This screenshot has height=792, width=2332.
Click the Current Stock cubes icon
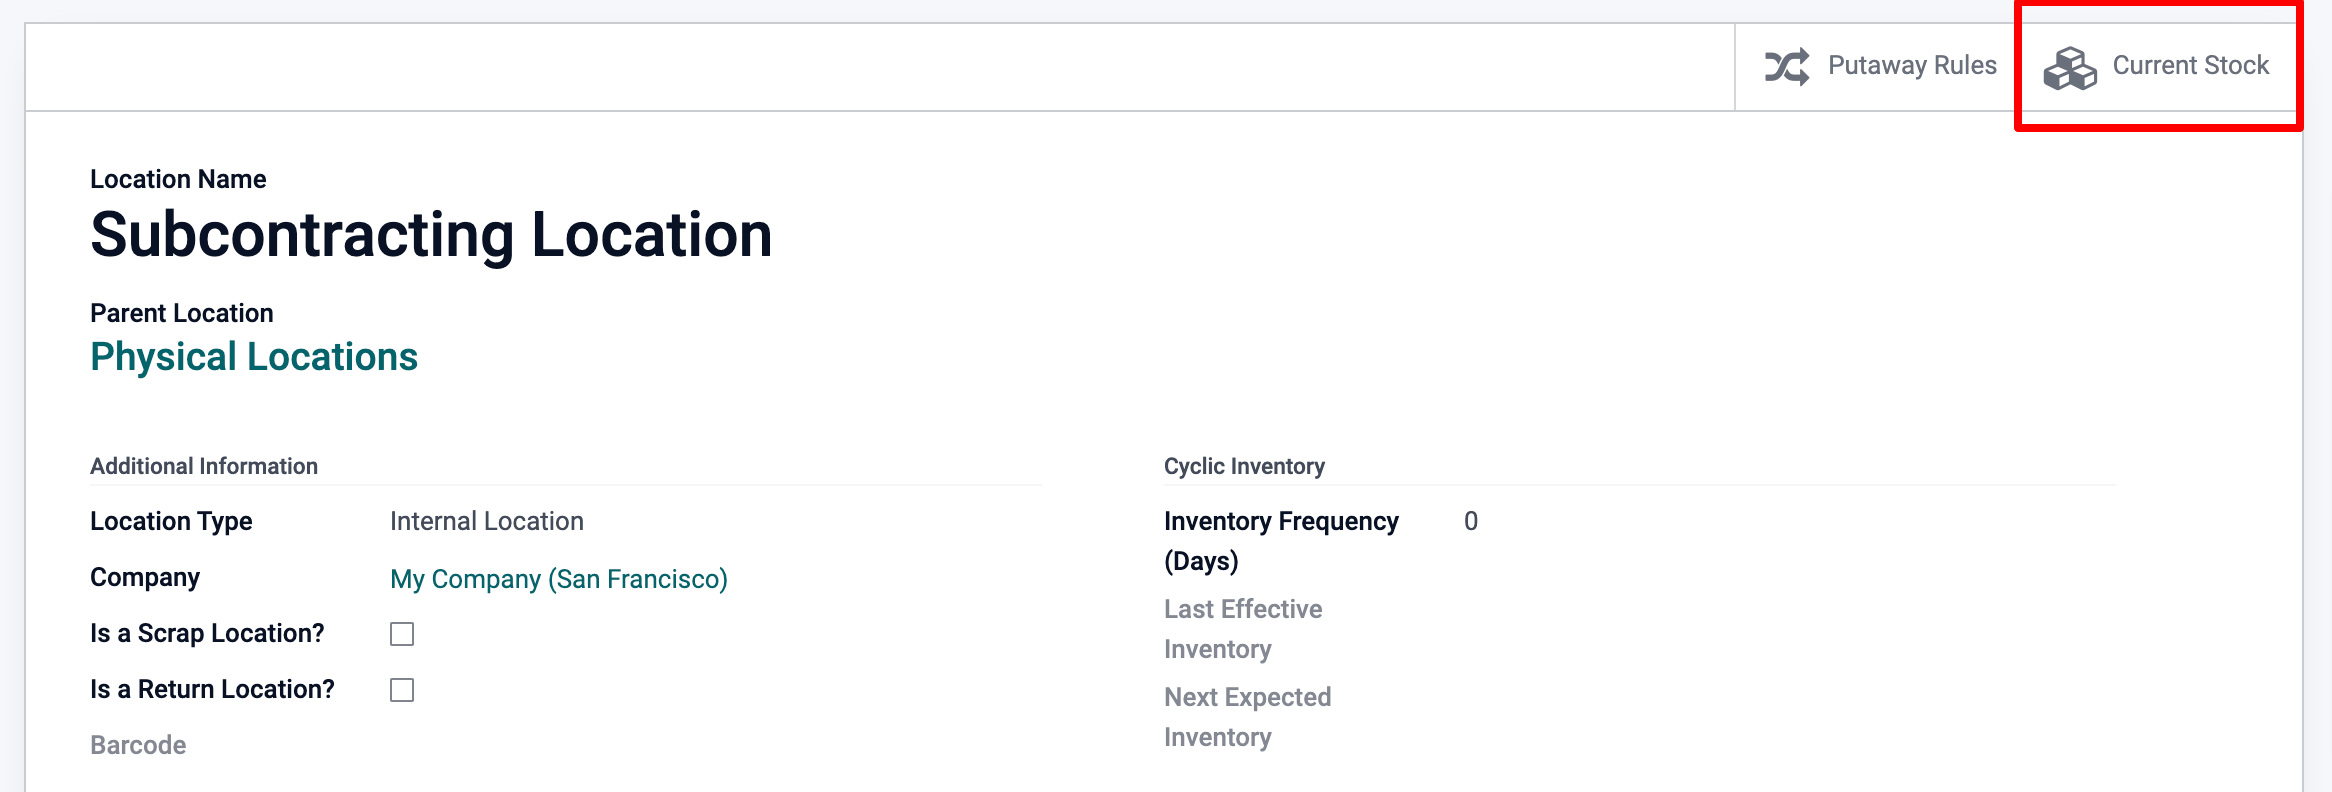pyautogui.click(x=2069, y=68)
